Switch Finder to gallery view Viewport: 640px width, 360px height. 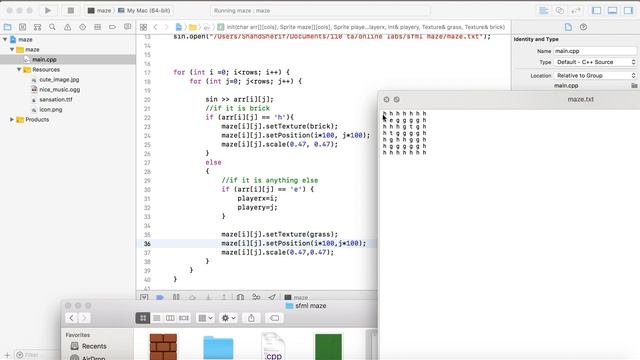point(184,318)
